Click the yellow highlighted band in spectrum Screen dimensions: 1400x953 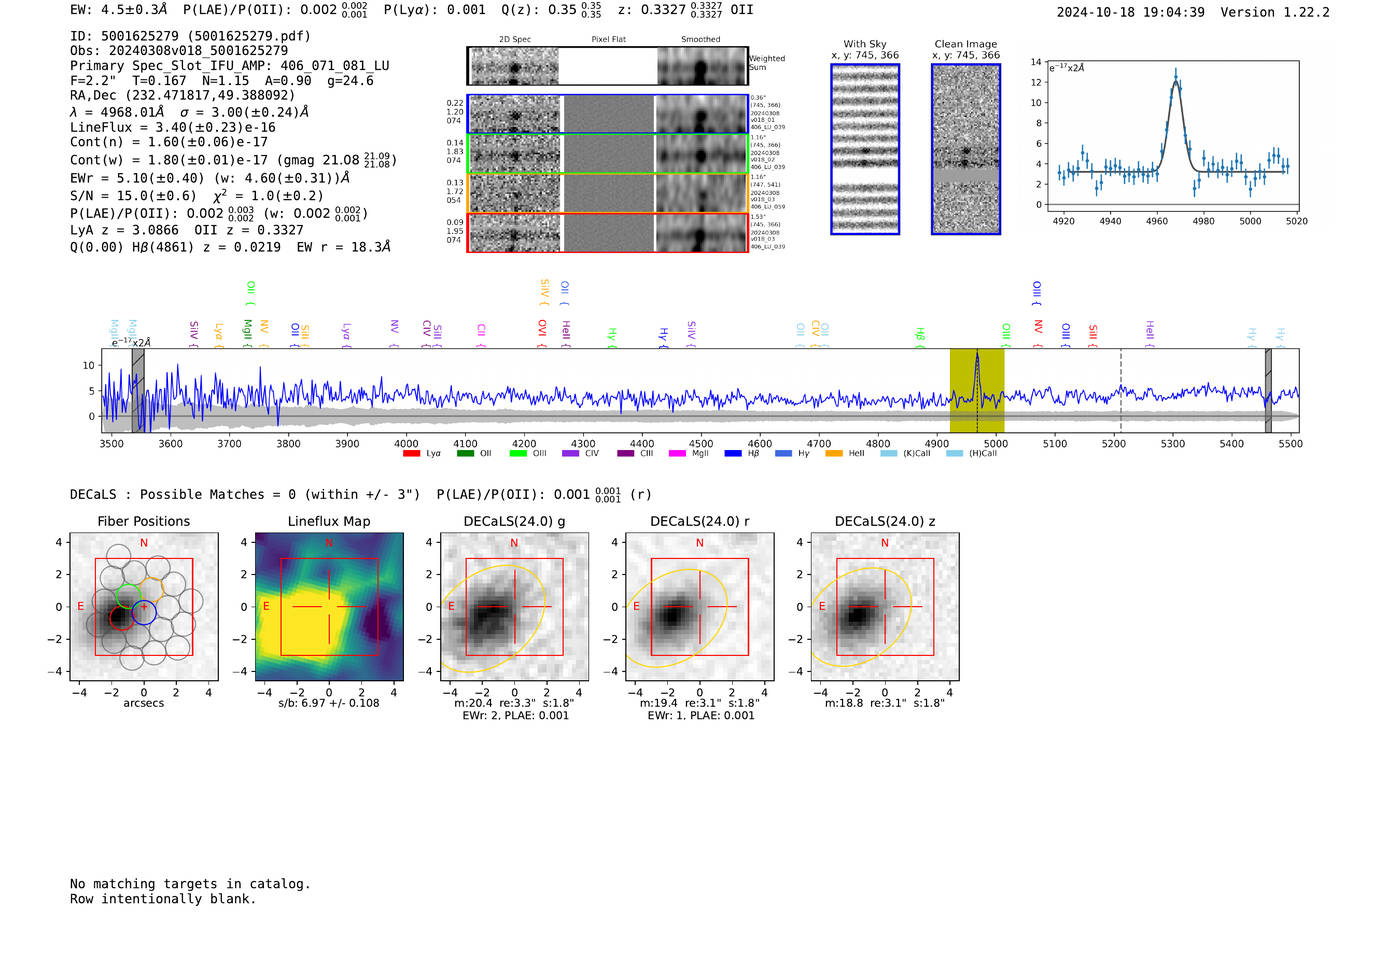click(x=977, y=391)
